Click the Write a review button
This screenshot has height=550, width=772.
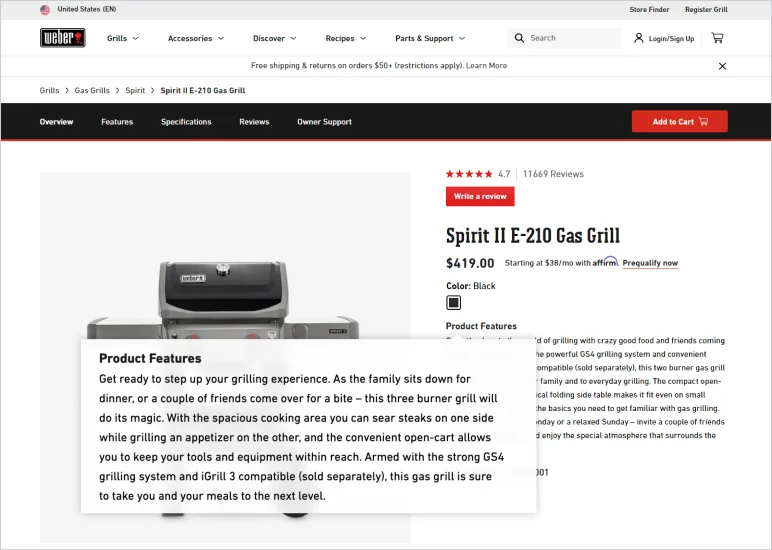coord(480,196)
